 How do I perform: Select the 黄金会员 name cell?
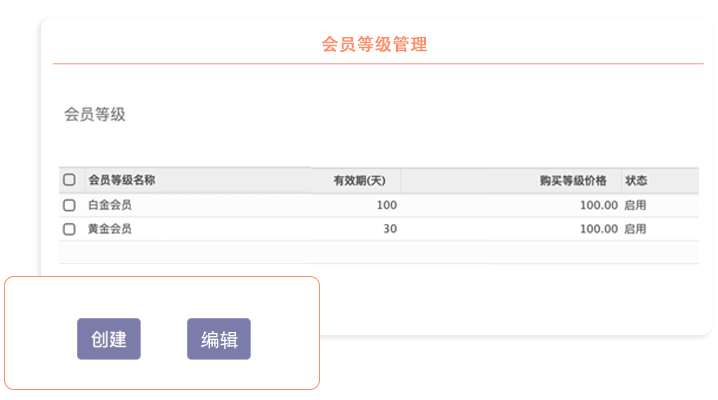pyautogui.click(x=110, y=229)
